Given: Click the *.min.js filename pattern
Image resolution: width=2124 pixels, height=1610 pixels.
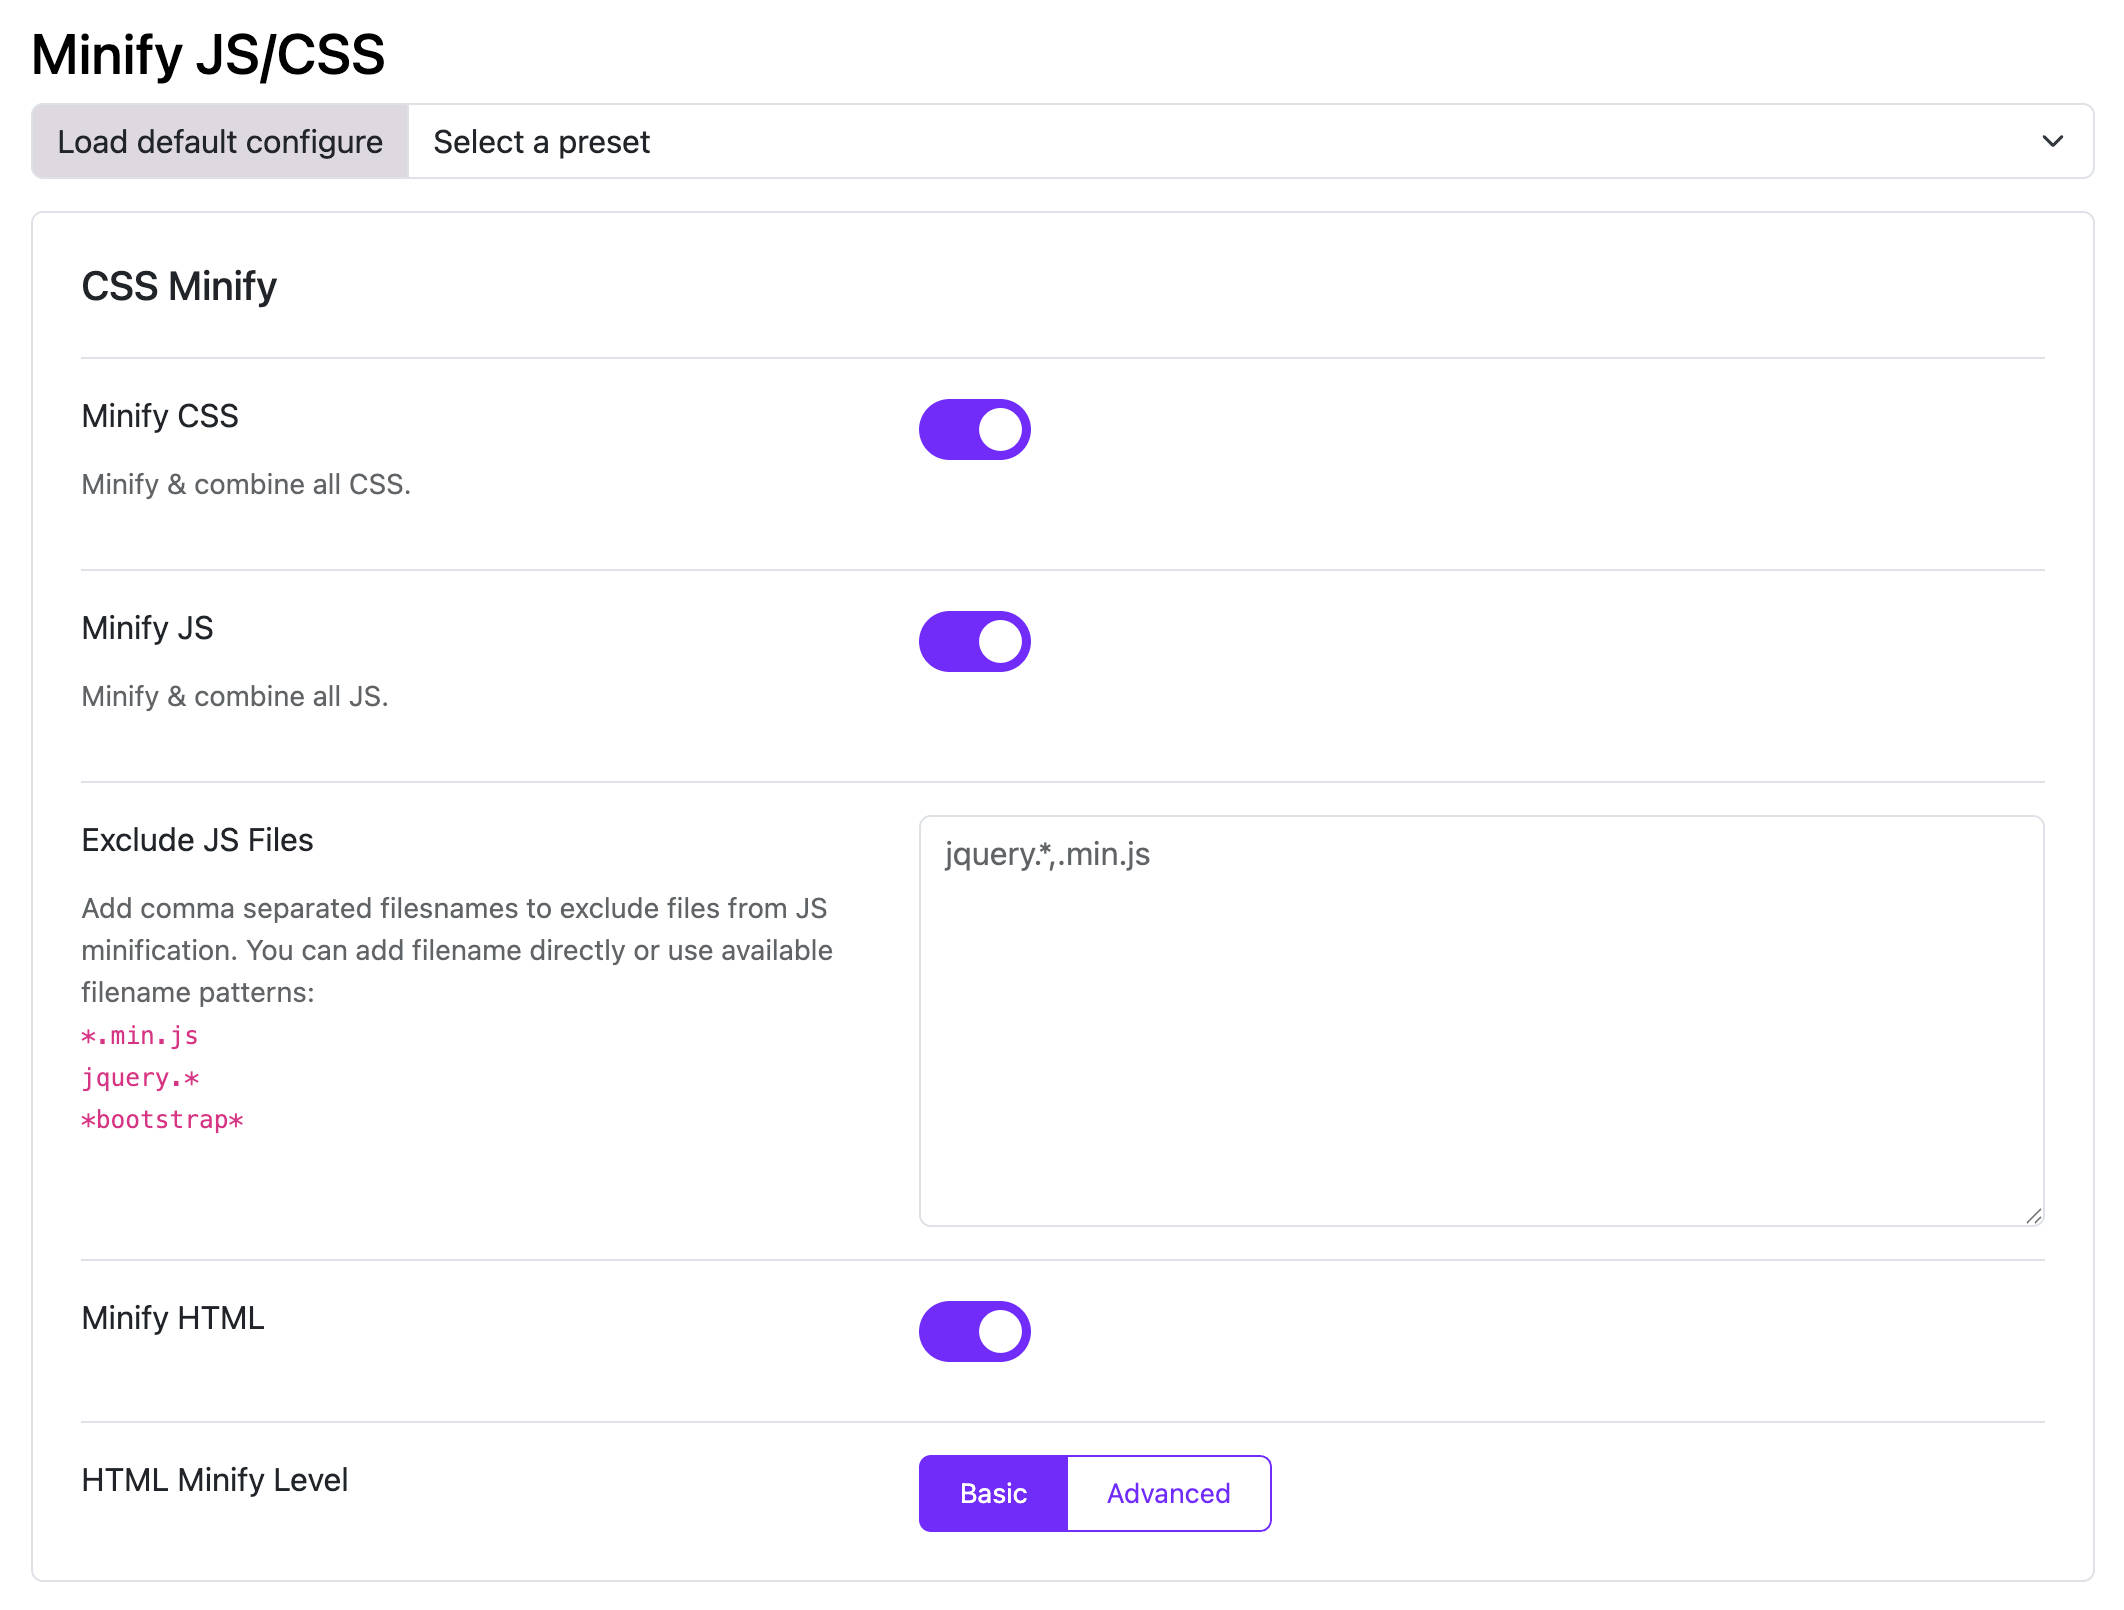Looking at the screenshot, I should pyautogui.click(x=140, y=1036).
